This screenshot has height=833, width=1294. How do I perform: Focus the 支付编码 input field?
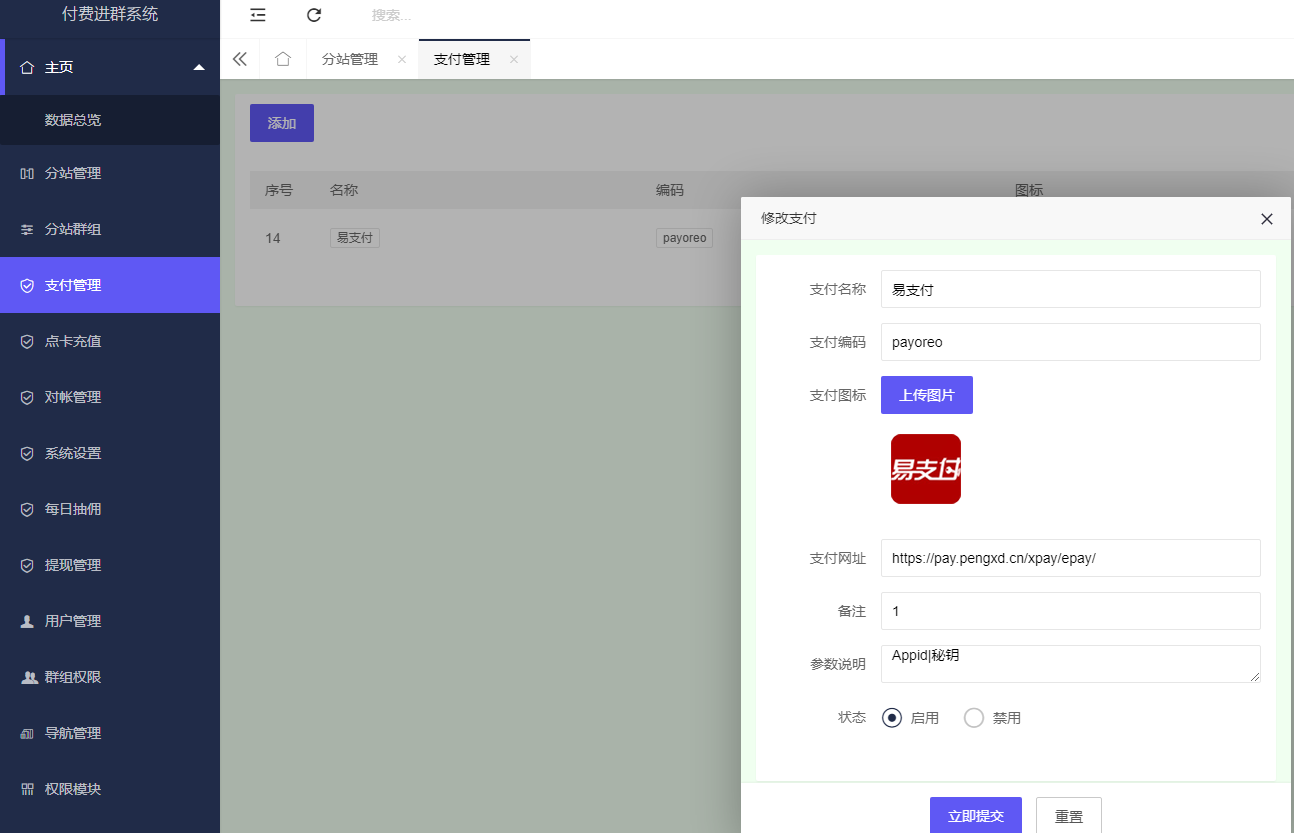1071,342
